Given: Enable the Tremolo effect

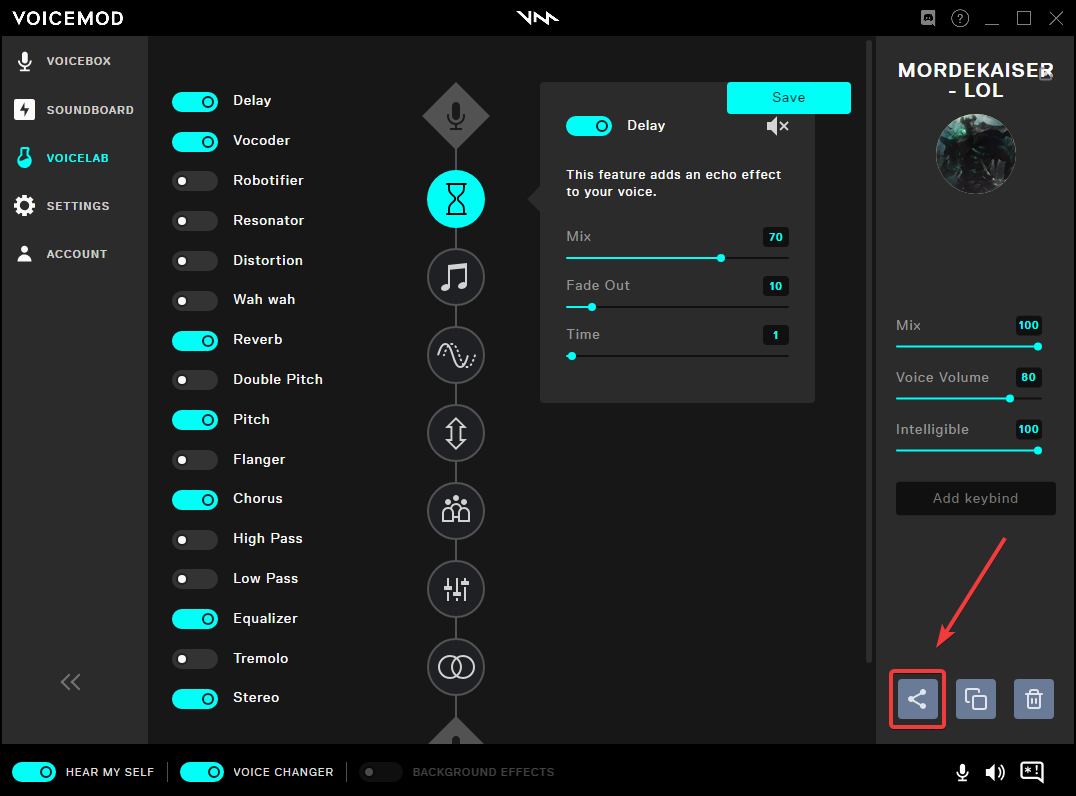Looking at the screenshot, I should (195, 659).
